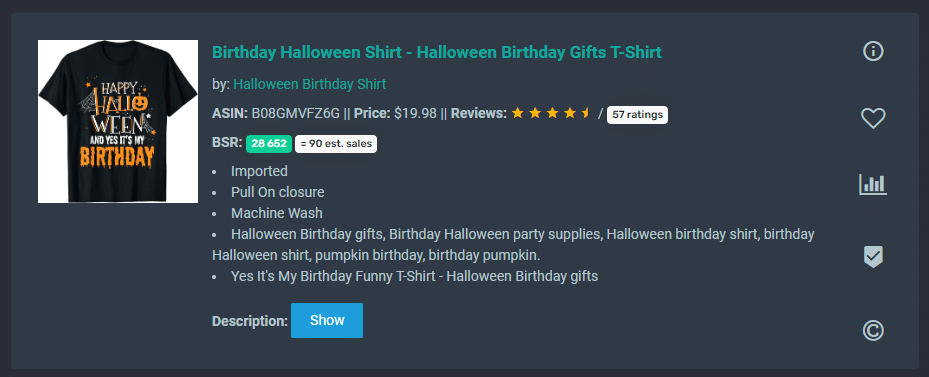Open the product info circle icon
This screenshot has width=929, height=377.
click(873, 52)
